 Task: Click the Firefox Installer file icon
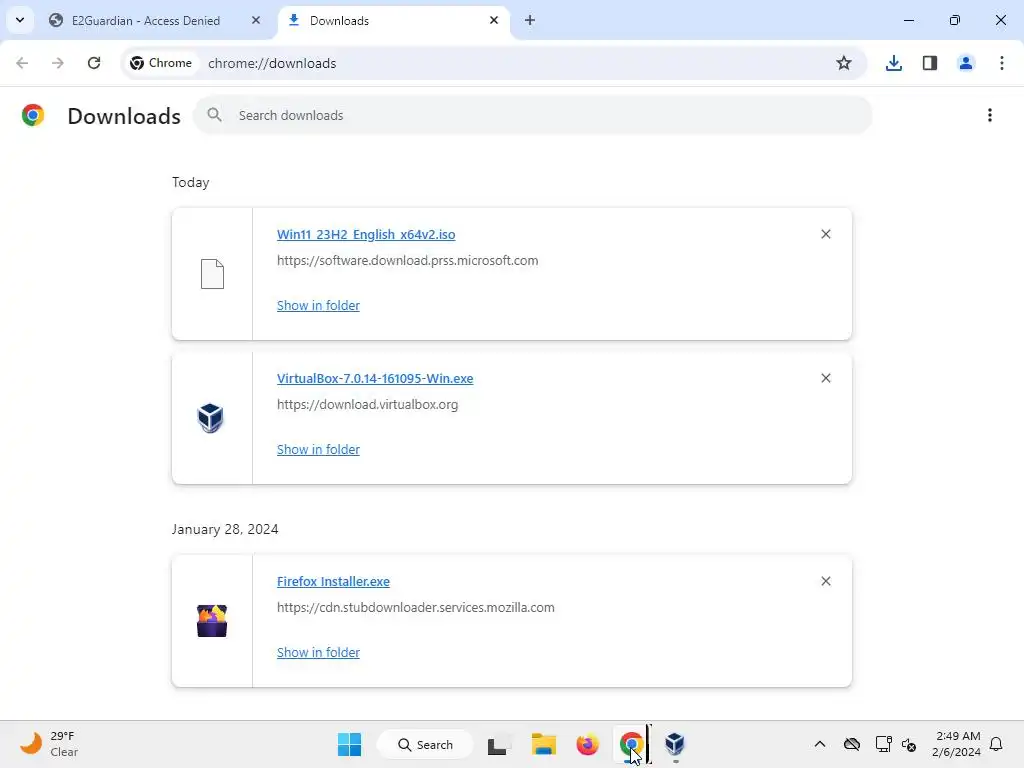212,621
